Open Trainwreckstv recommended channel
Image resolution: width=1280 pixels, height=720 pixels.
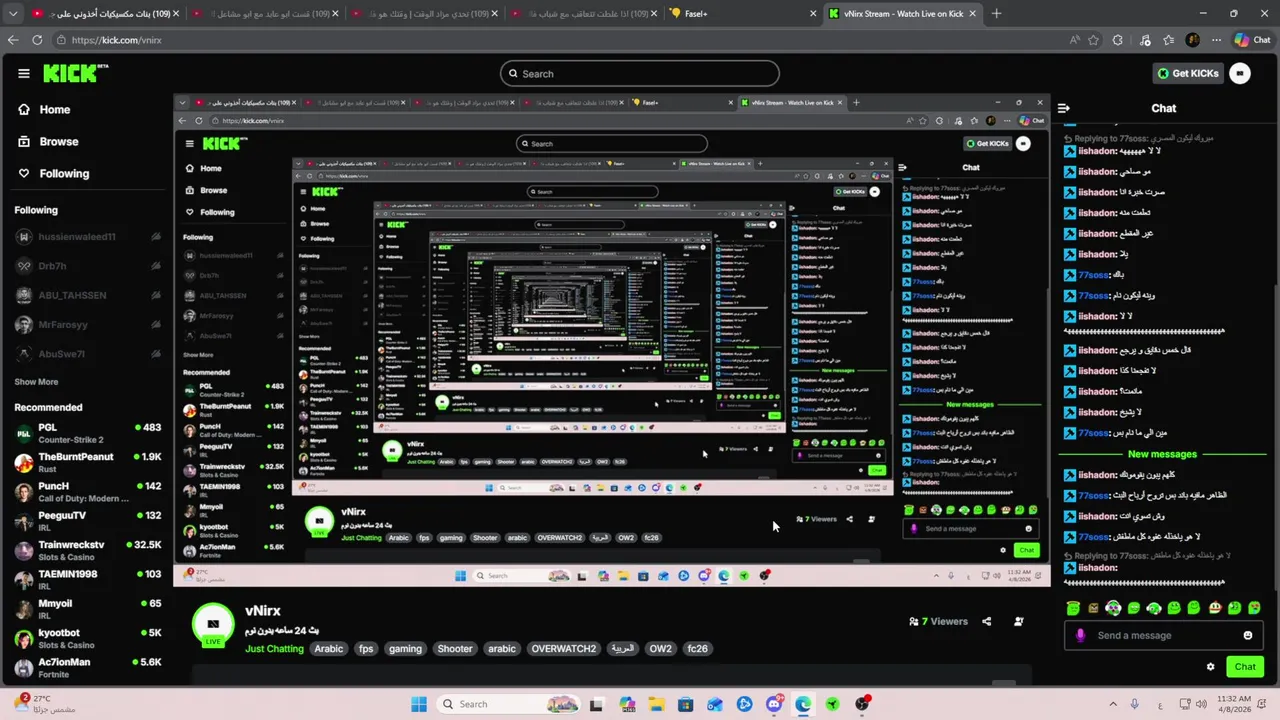86,551
